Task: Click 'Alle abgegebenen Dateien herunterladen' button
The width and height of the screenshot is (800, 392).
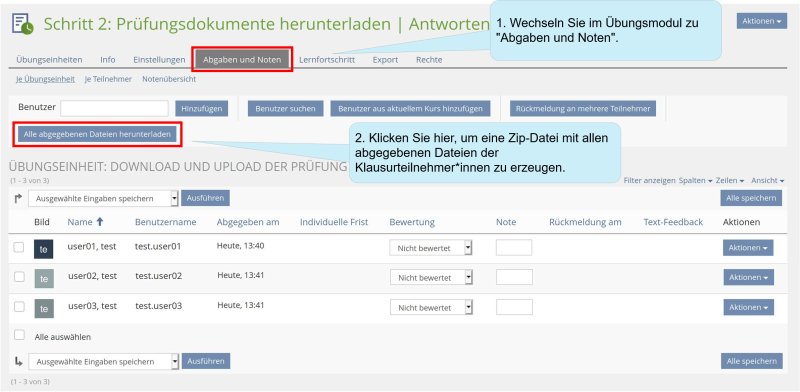Action: coord(97,134)
